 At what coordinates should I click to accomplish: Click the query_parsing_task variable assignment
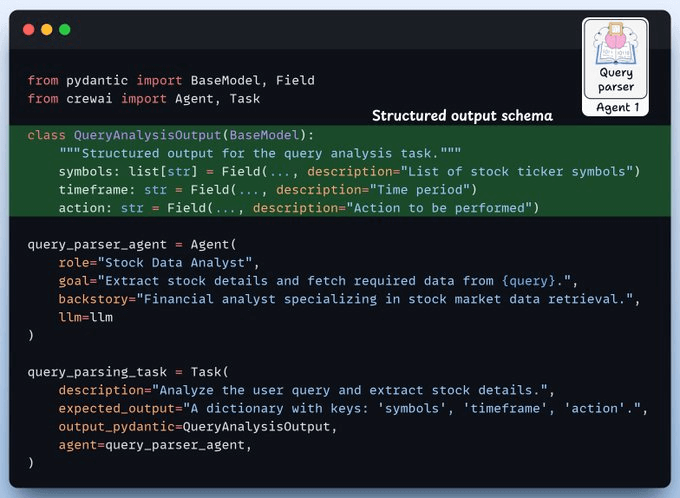point(114,371)
